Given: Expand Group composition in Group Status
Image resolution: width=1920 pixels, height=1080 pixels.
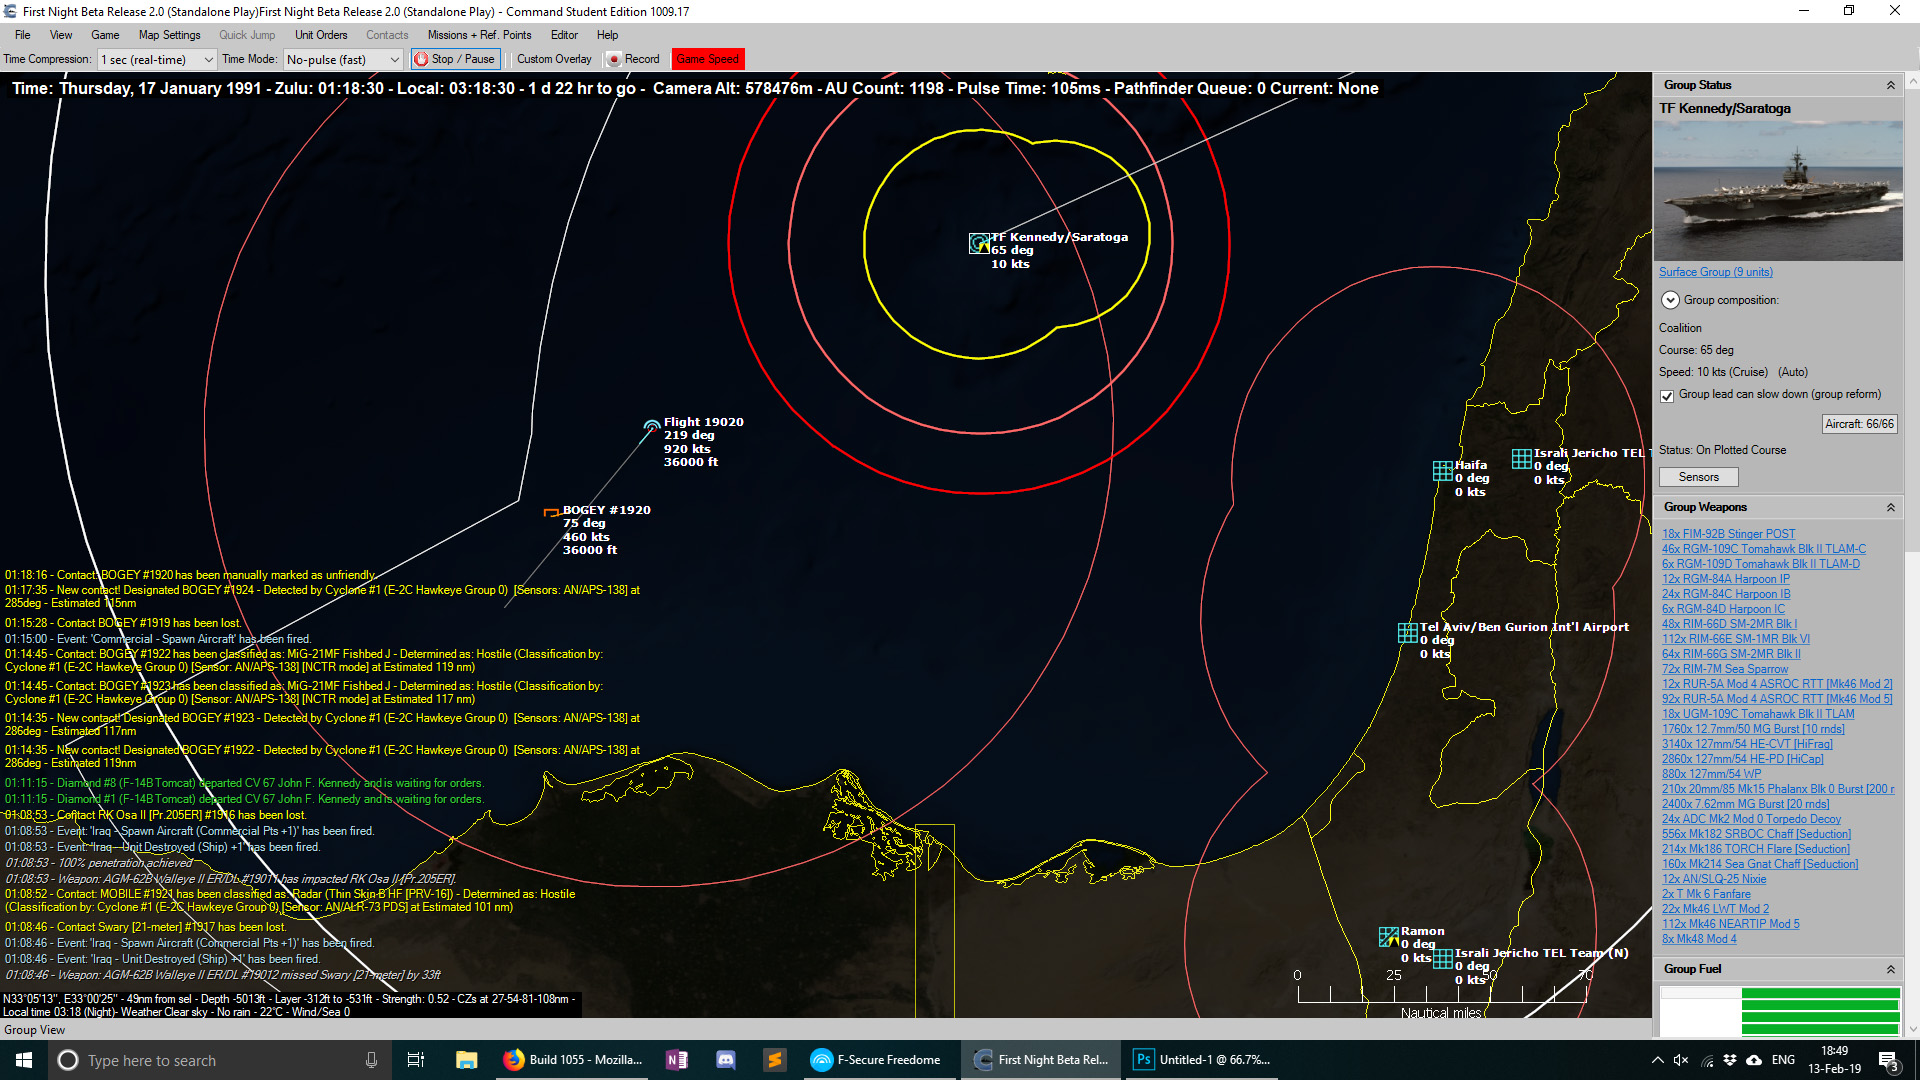Looking at the screenshot, I should tap(1669, 300).
